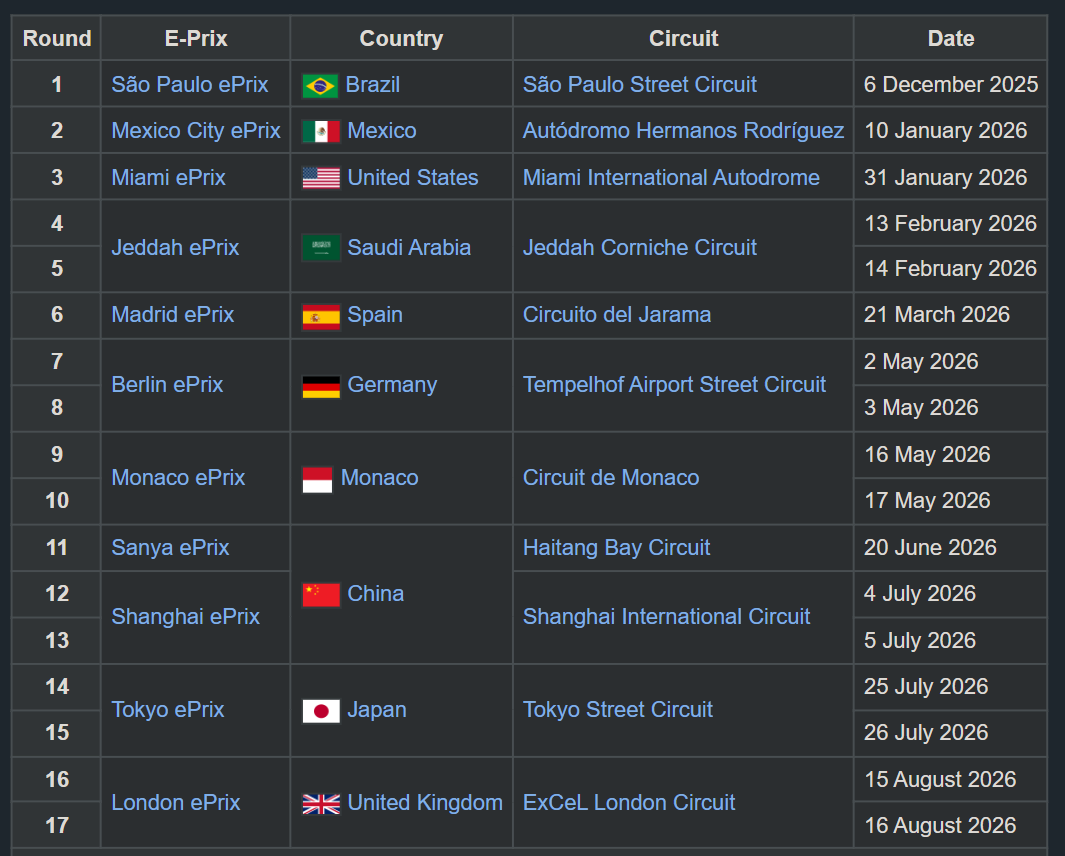The width and height of the screenshot is (1065, 856).
Task: Click the Round column header
Action: point(56,38)
